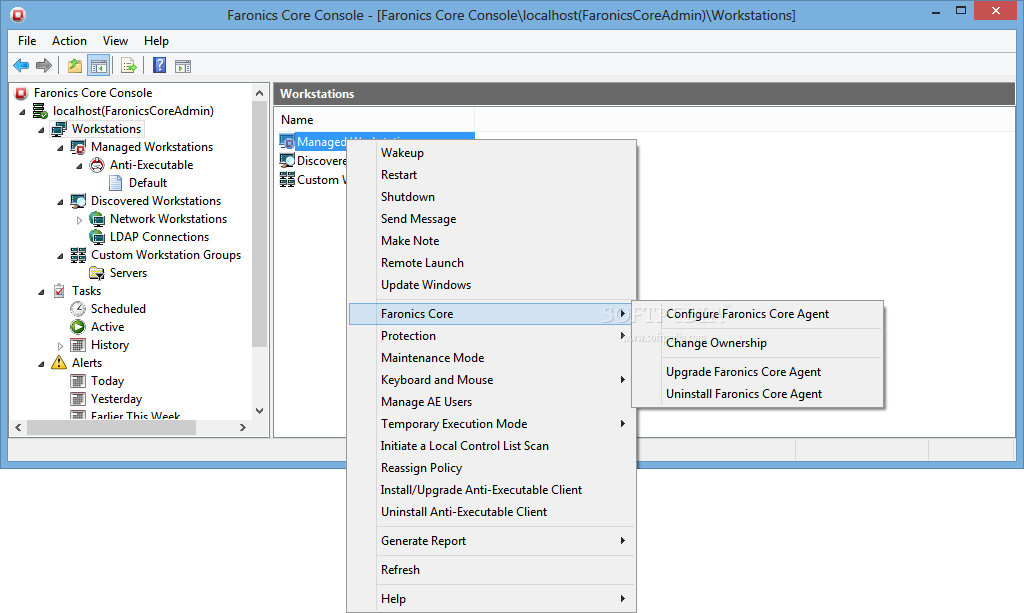1024x613 pixels.
Task: Click the Tasks clipboard icon
Action: tap(59, 291)
